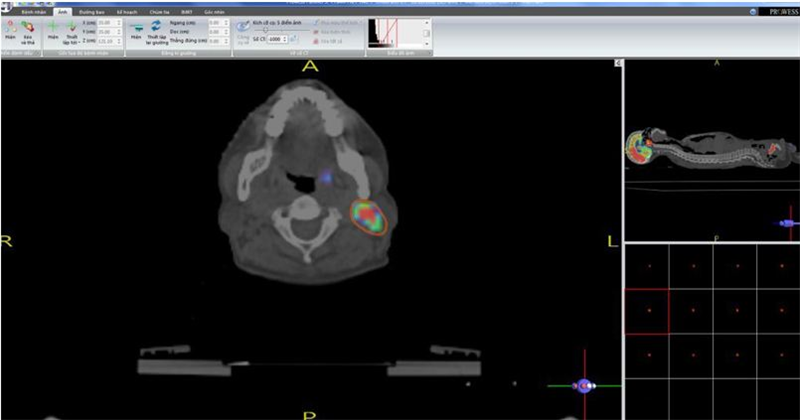The width and height of the screenshot is (800, 420).
Task: Click the Thiết lập lại giường refresh icon
Action: pyautogui.click(x=156, y=28)
